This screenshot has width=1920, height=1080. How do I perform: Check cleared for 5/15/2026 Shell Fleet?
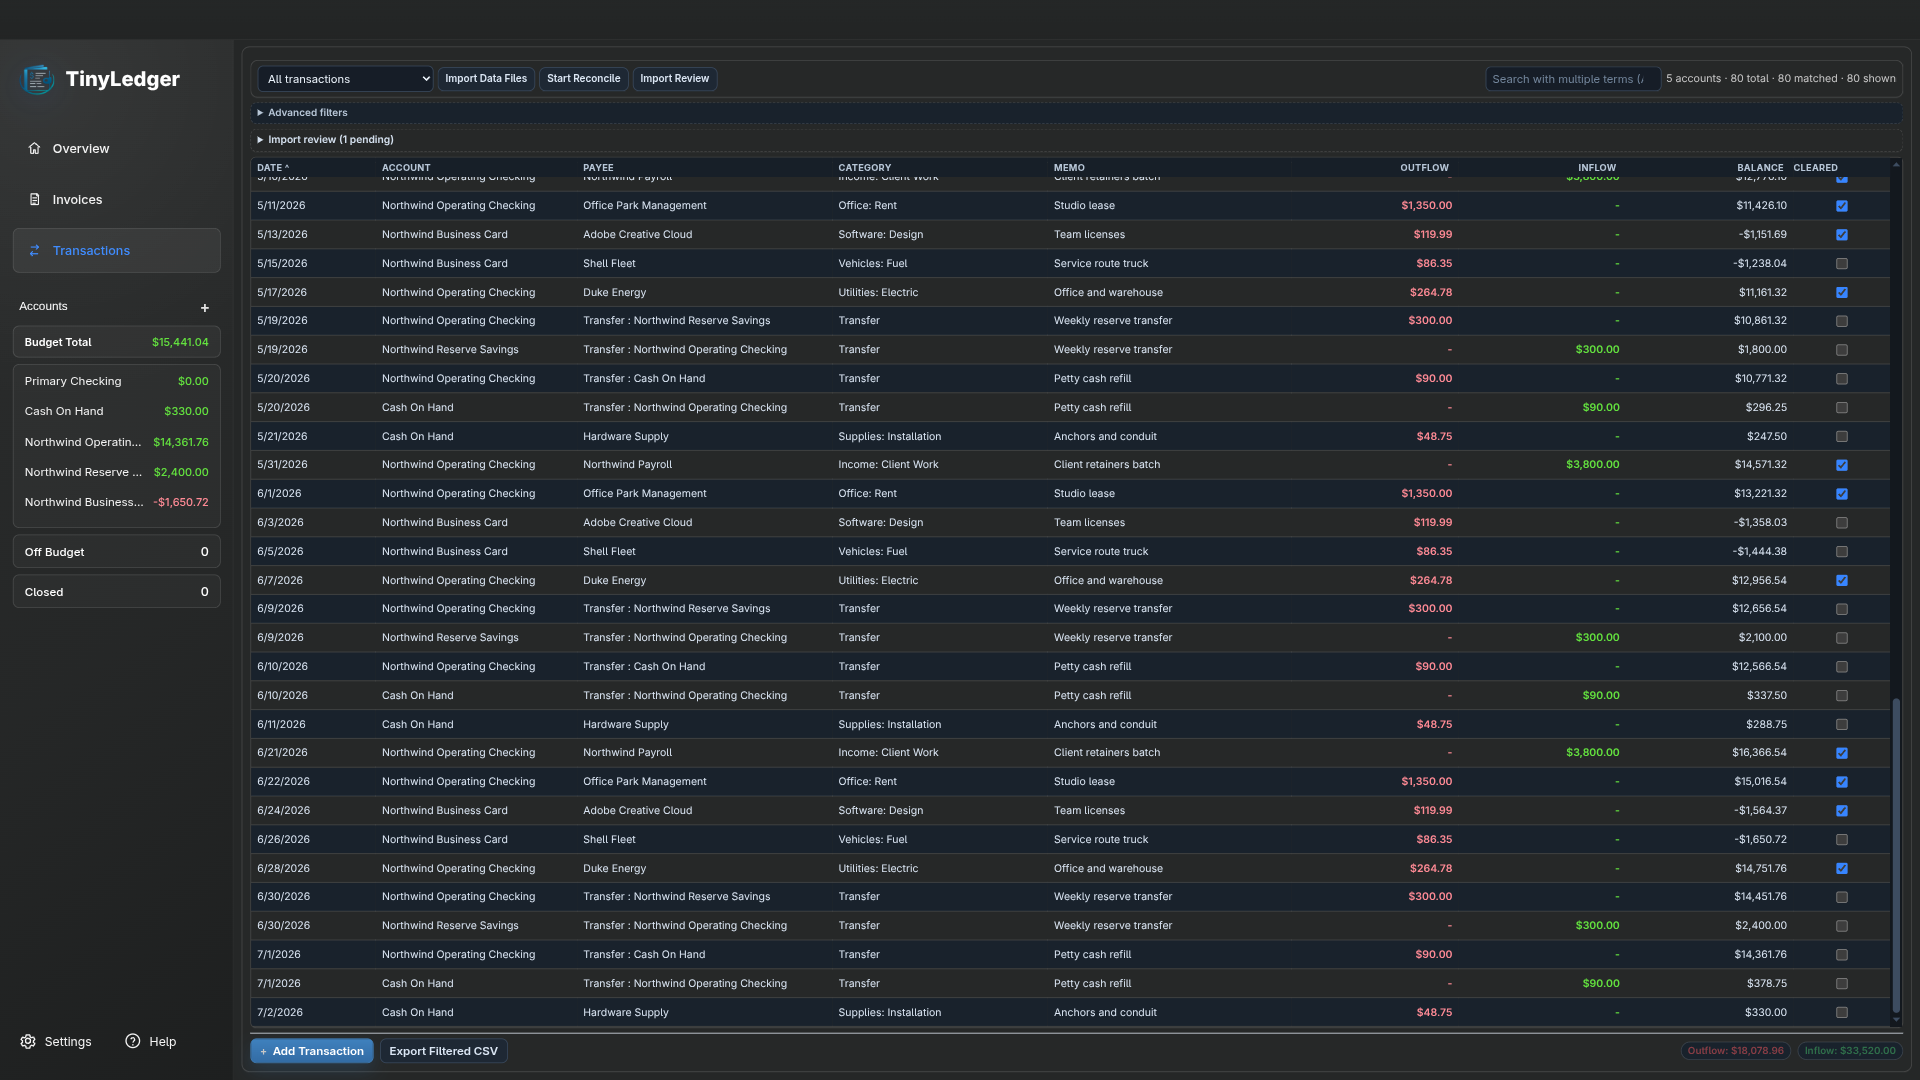click(x=1841, y=264)
